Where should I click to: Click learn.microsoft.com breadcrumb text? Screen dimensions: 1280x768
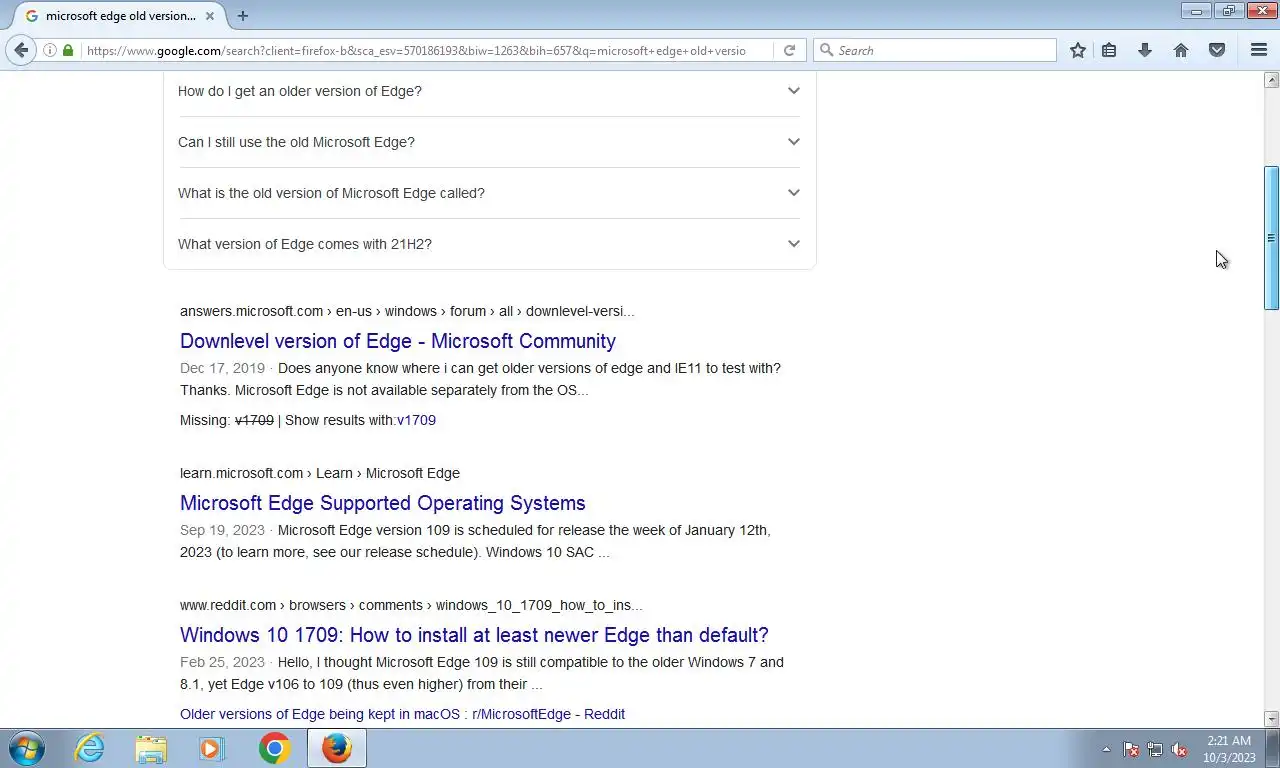[320, 473]
